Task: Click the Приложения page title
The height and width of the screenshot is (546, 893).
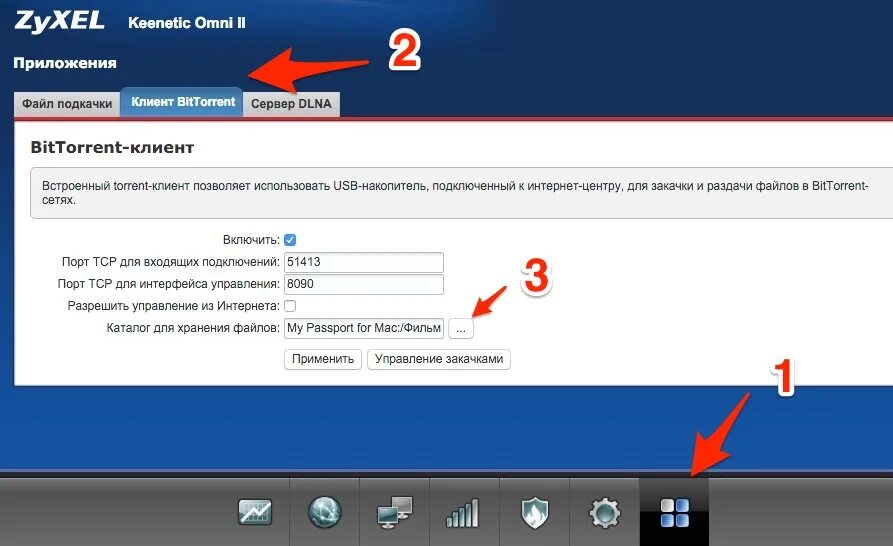Action: (65, 63)
